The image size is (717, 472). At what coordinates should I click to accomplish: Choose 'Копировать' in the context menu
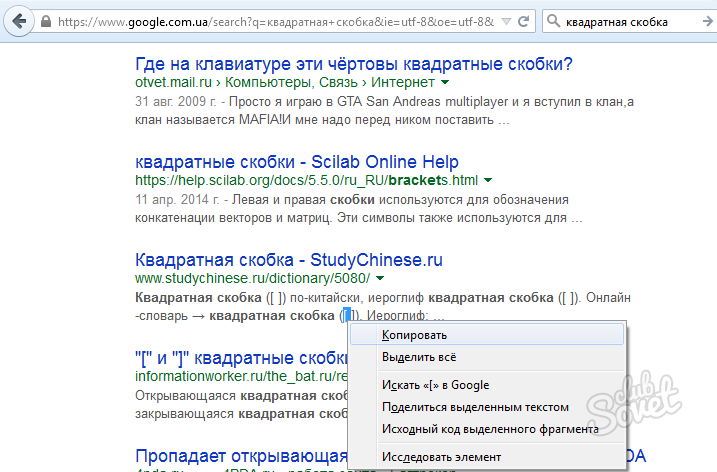pyautogui.click(x=414, y=335)
